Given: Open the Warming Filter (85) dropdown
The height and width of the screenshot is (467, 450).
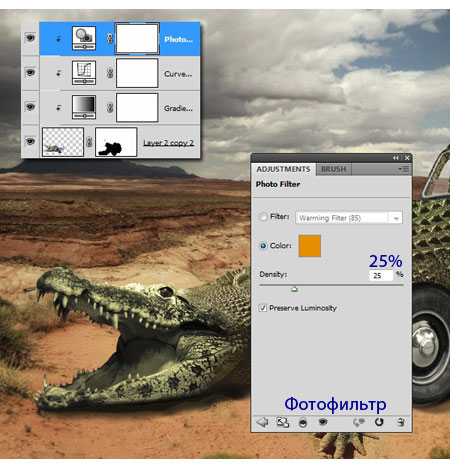Looking at the screenshot, I should tap(349, 218).
